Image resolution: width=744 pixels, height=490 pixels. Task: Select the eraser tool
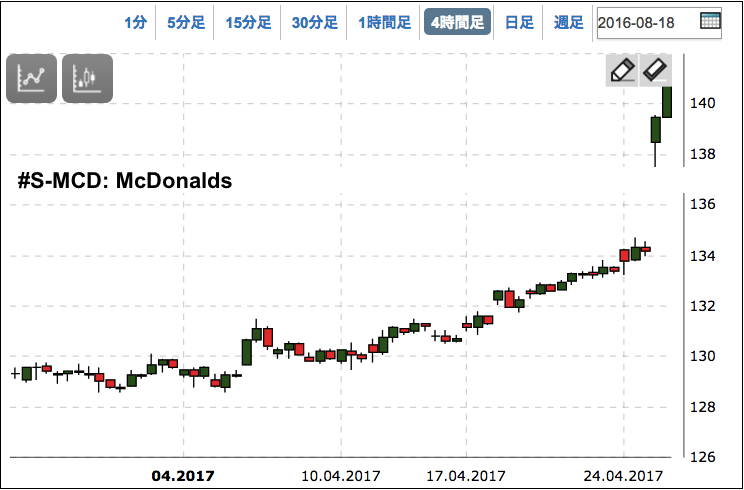[656, 71]
